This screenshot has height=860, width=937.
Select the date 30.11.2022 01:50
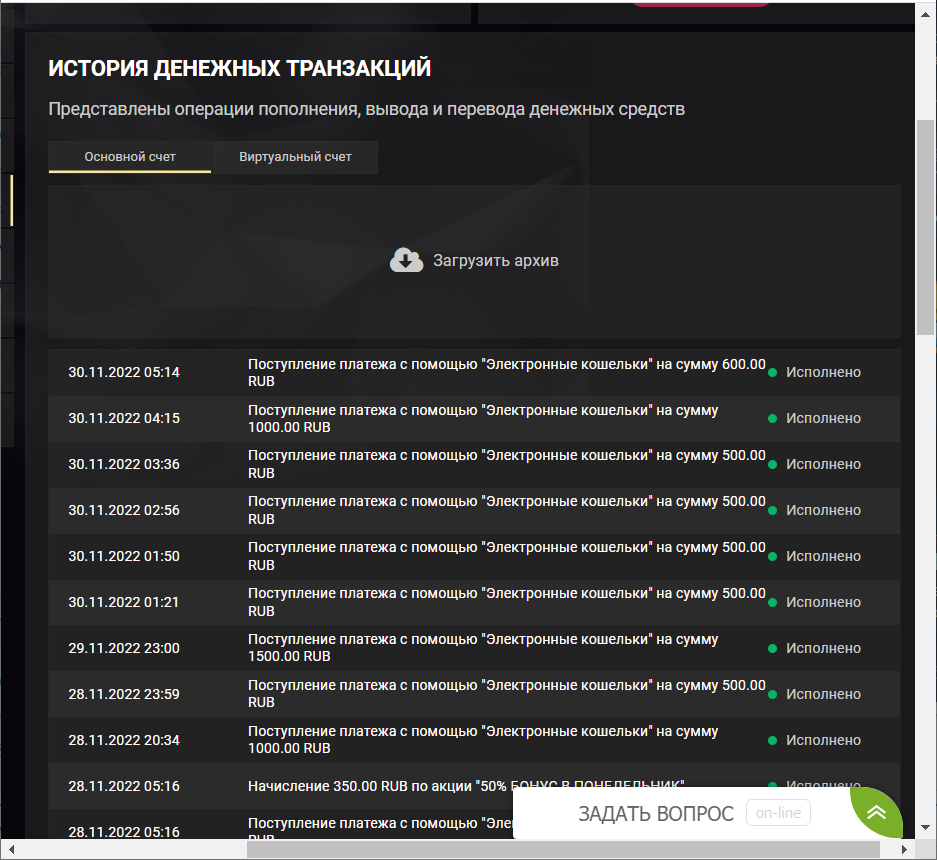click(124, 556)
